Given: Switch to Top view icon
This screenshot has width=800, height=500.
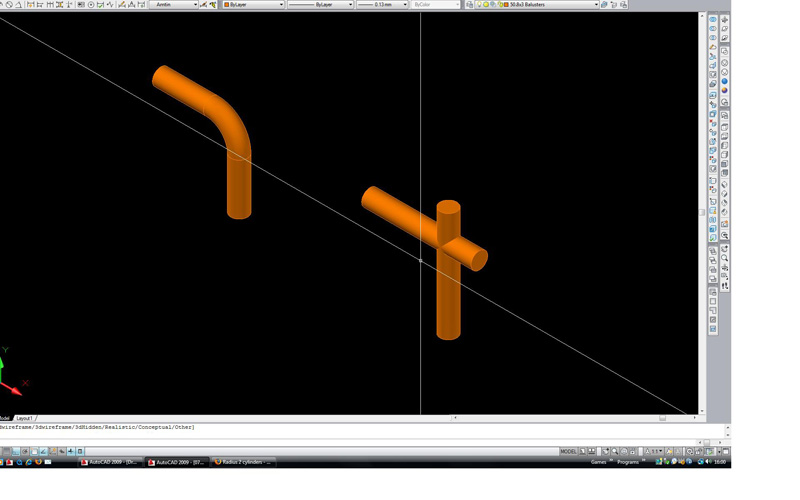Looking at the screenshot, I should (724, 126).
